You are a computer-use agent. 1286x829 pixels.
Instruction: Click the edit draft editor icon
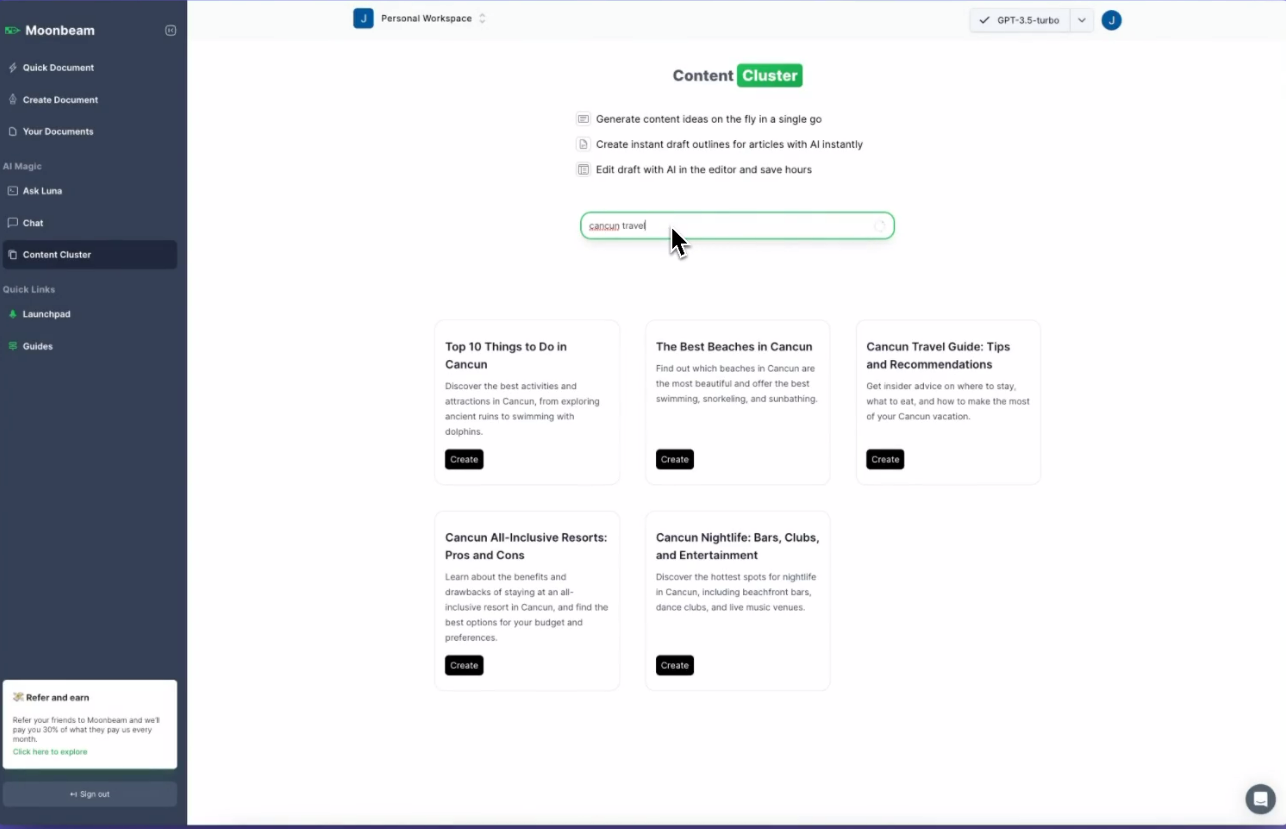[x=583, y=170]
